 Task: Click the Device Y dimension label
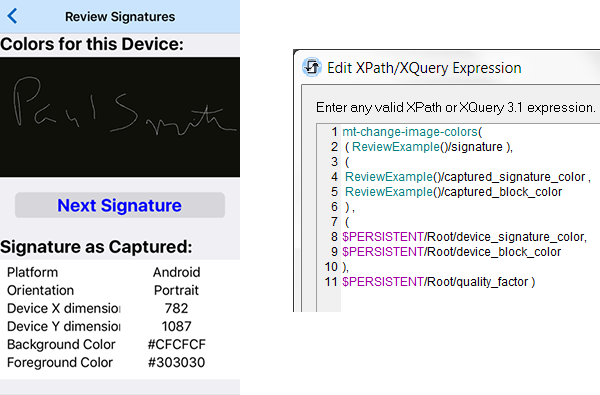pos(64,326)
